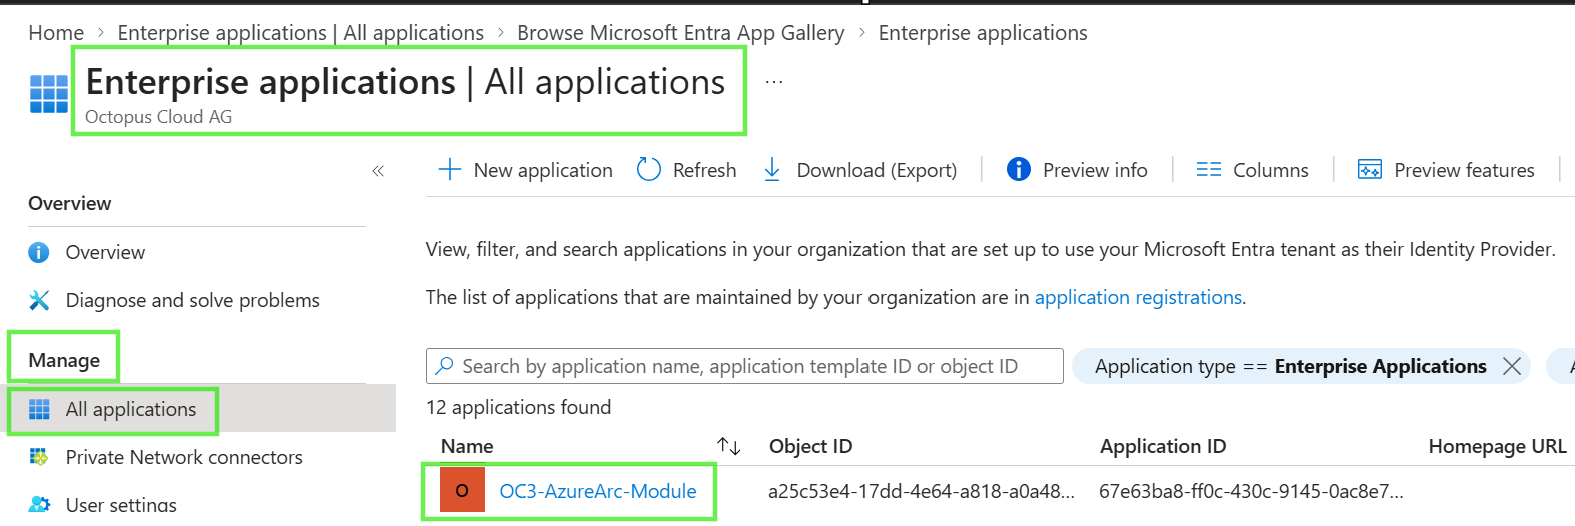Viewport: 1575px width, 526px height.
Task: Click the Home breadcrumb link
Action: 56,33
